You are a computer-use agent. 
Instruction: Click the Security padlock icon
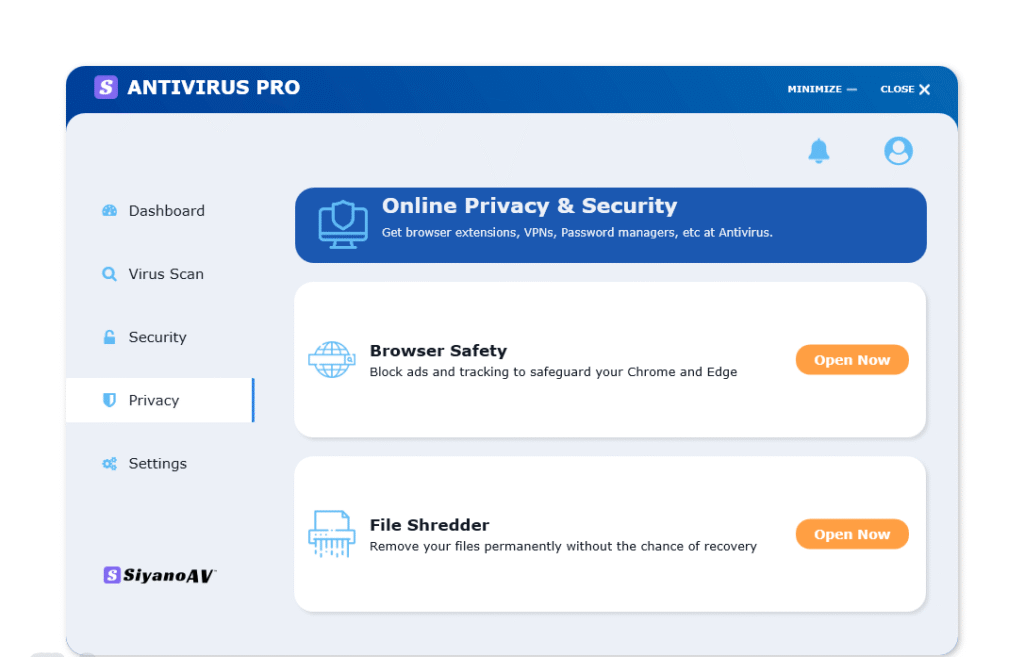[x=108, y=337]
